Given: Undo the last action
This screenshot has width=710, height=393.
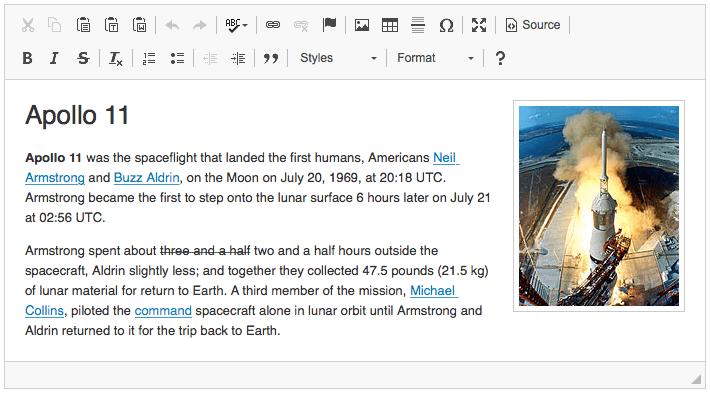Looking at the screenshot, I should (172, 25).
